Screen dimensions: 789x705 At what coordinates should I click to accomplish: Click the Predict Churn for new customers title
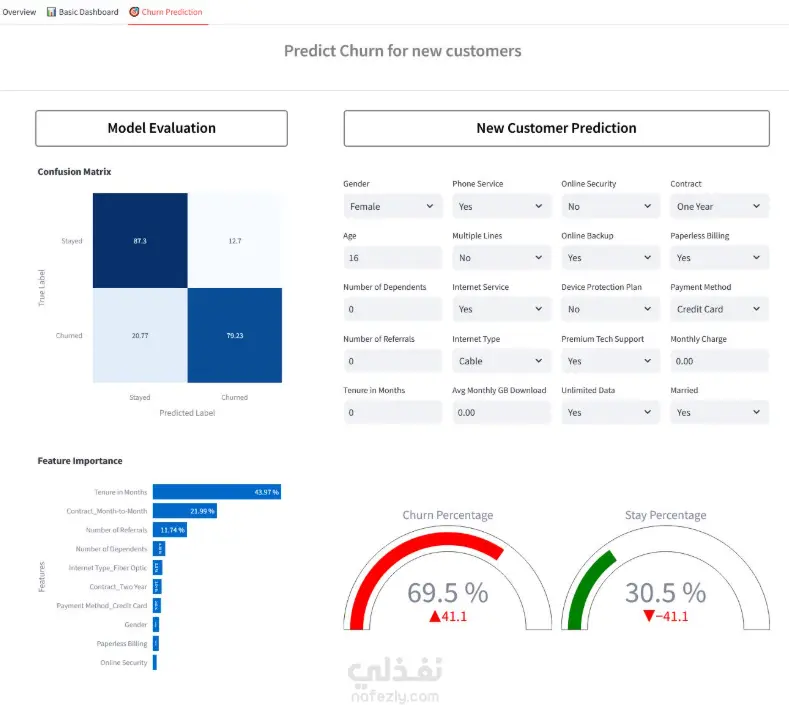click(403, 51)
